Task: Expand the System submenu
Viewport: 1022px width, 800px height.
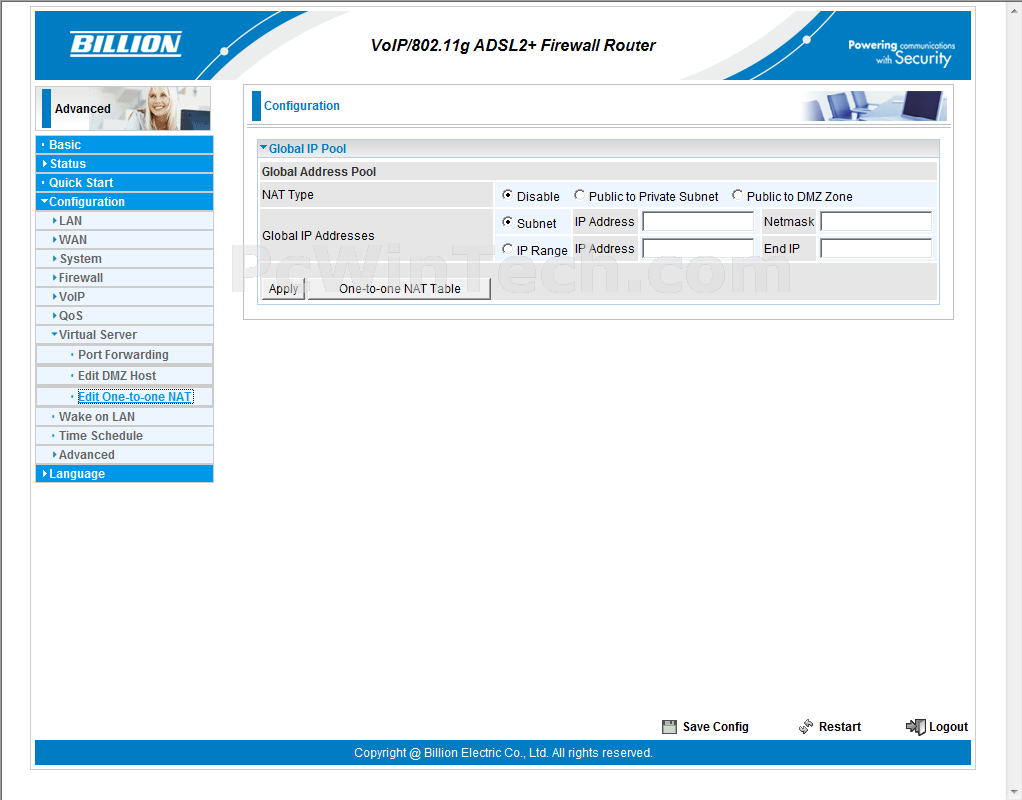Action: pyautogui.click(x=124, y=258)
